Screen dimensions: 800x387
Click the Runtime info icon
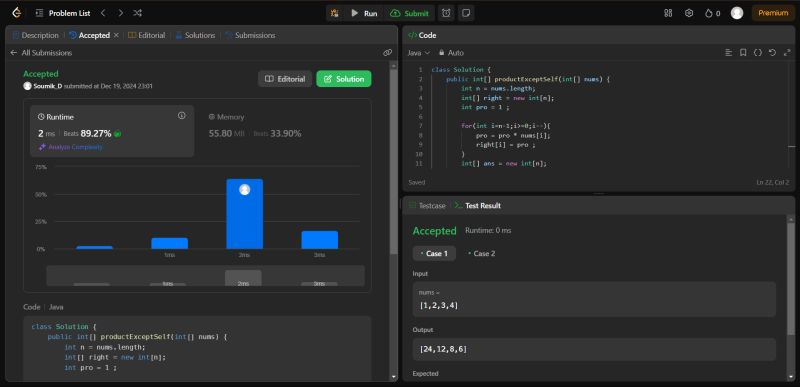click(x=182, y=116)
